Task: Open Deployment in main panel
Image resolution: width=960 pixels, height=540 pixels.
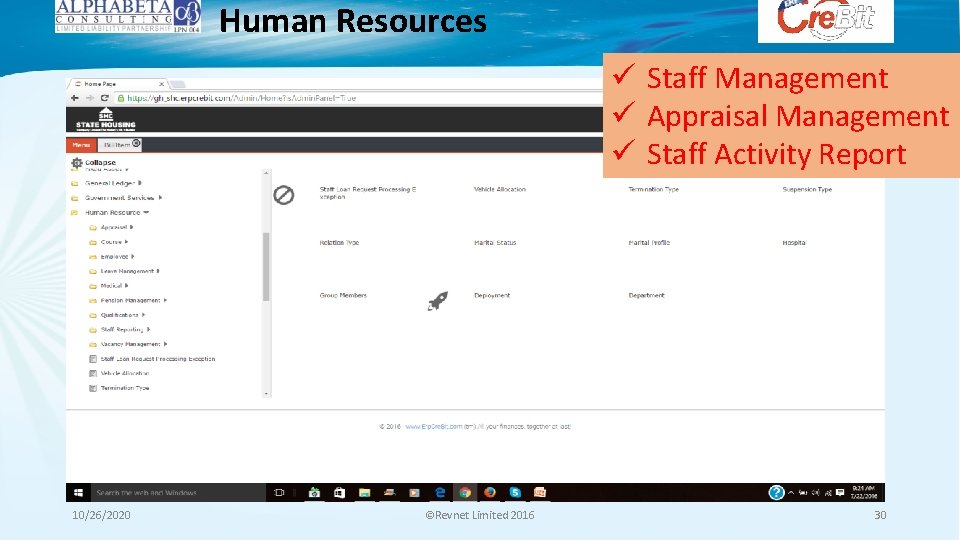Action: coord(492,296)
